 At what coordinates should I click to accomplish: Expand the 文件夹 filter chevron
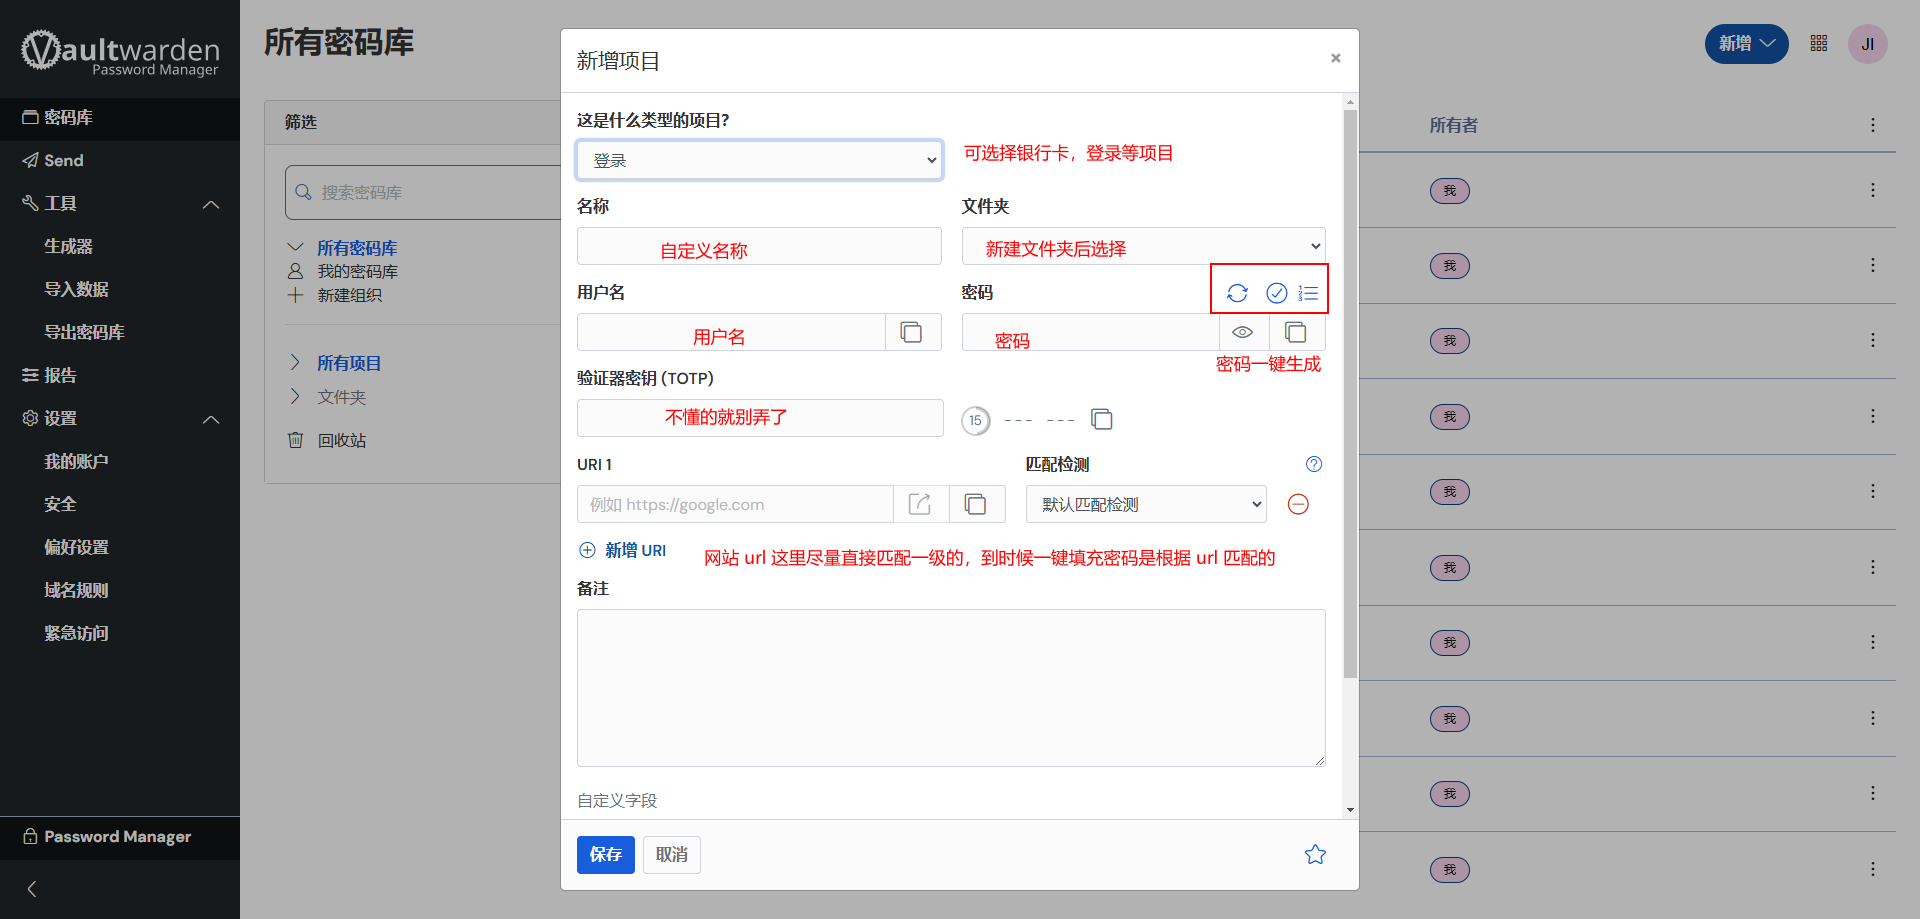(x=295, y=396)
